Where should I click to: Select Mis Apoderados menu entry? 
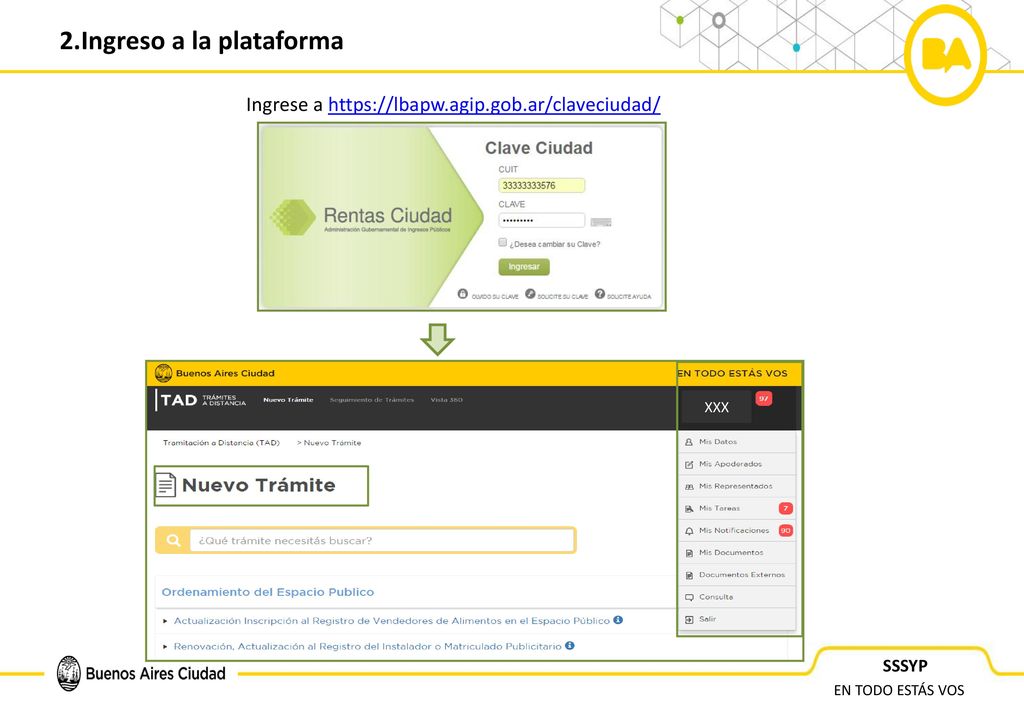(737, 464)
